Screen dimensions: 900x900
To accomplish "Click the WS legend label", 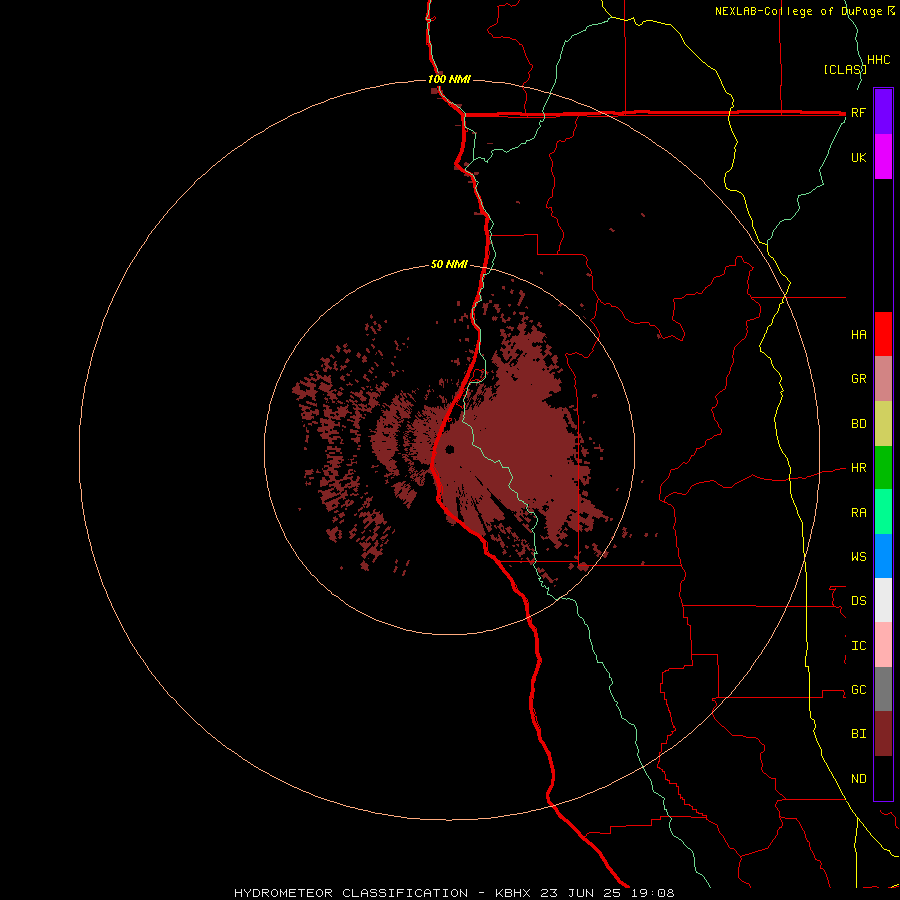I will click(858, 557).
